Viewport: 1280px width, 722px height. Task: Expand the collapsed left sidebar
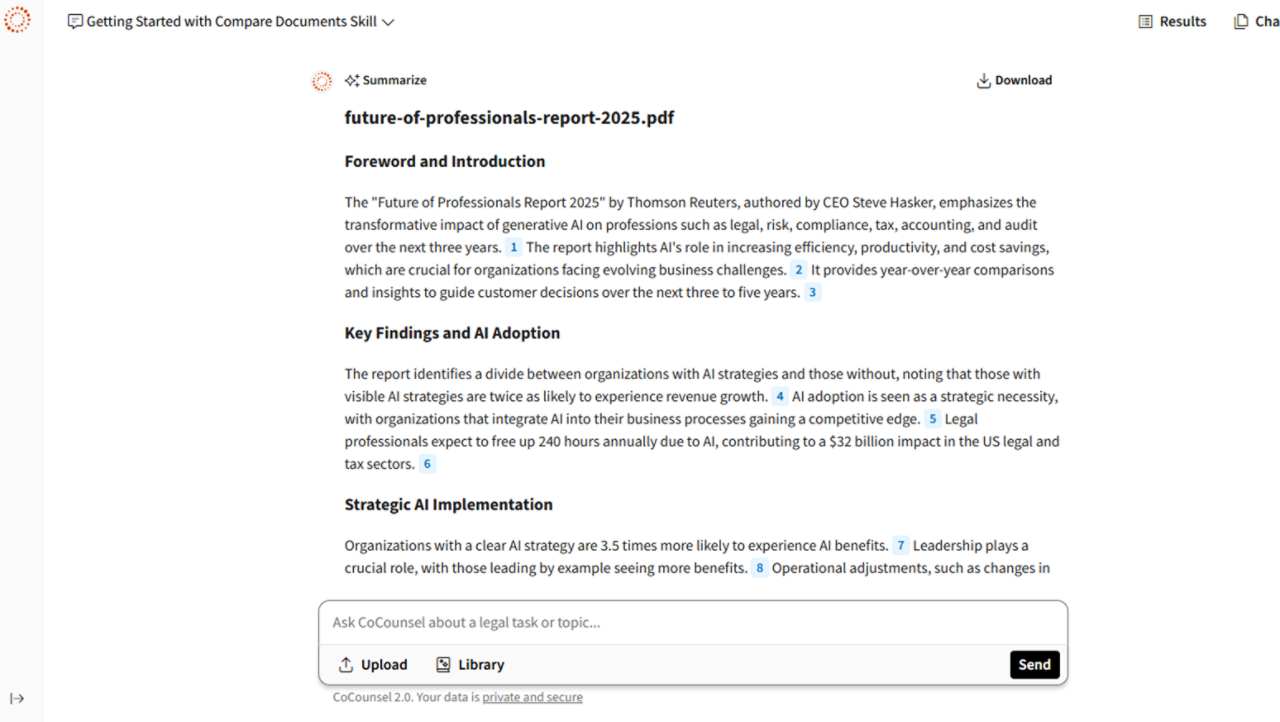[x=17, y=699]
